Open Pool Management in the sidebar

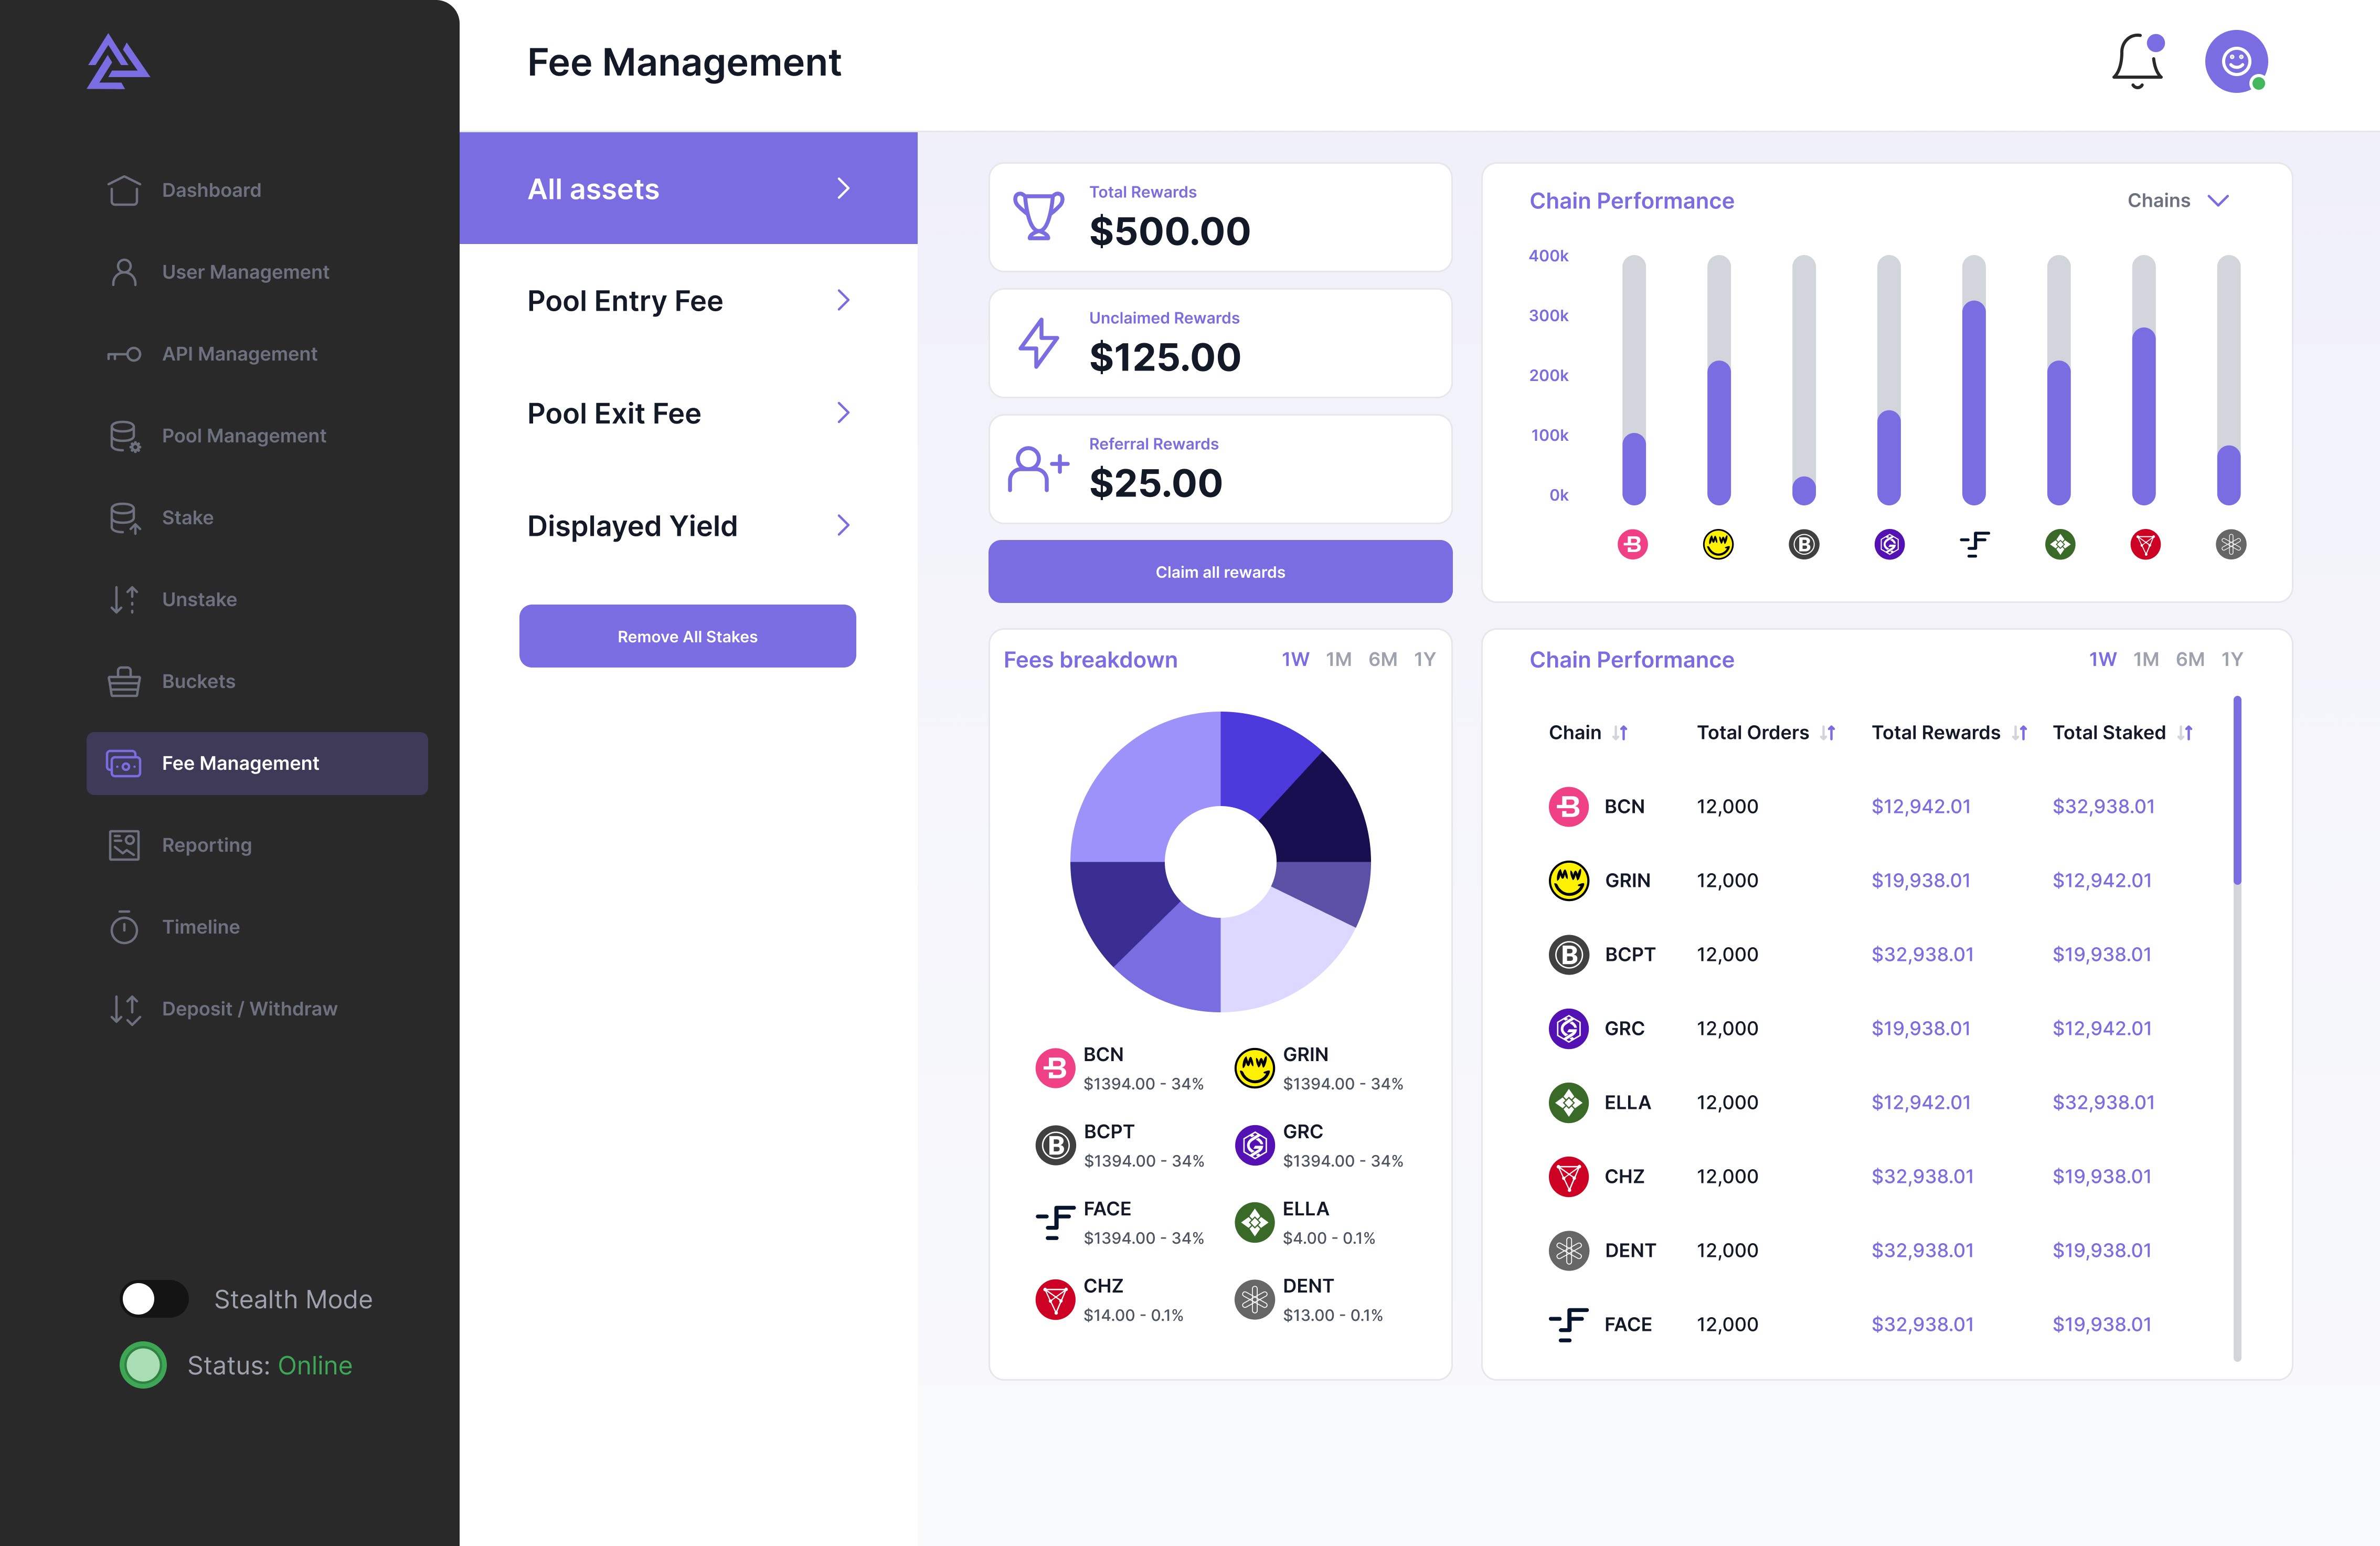pos(244,436)
